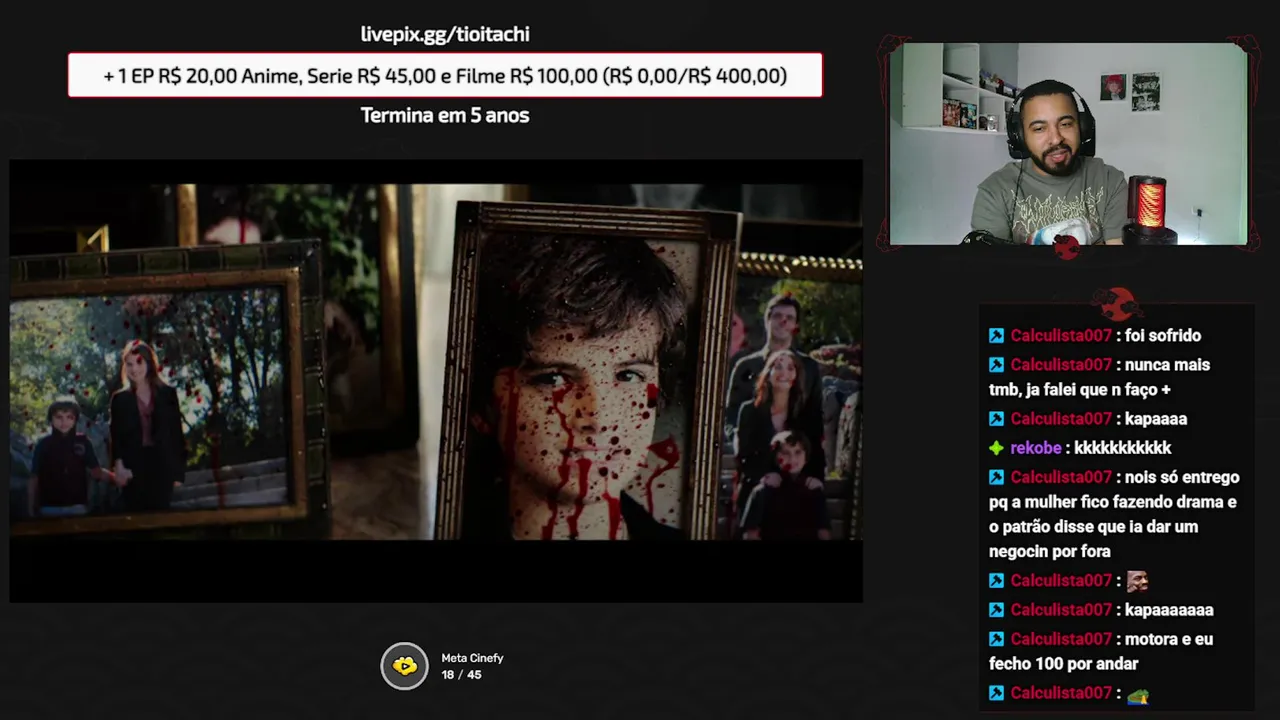The width and height of the screenshot is (1280, 720).
Task: Click the '18 / 45' goal counter
Action: [x=461, y=675]
